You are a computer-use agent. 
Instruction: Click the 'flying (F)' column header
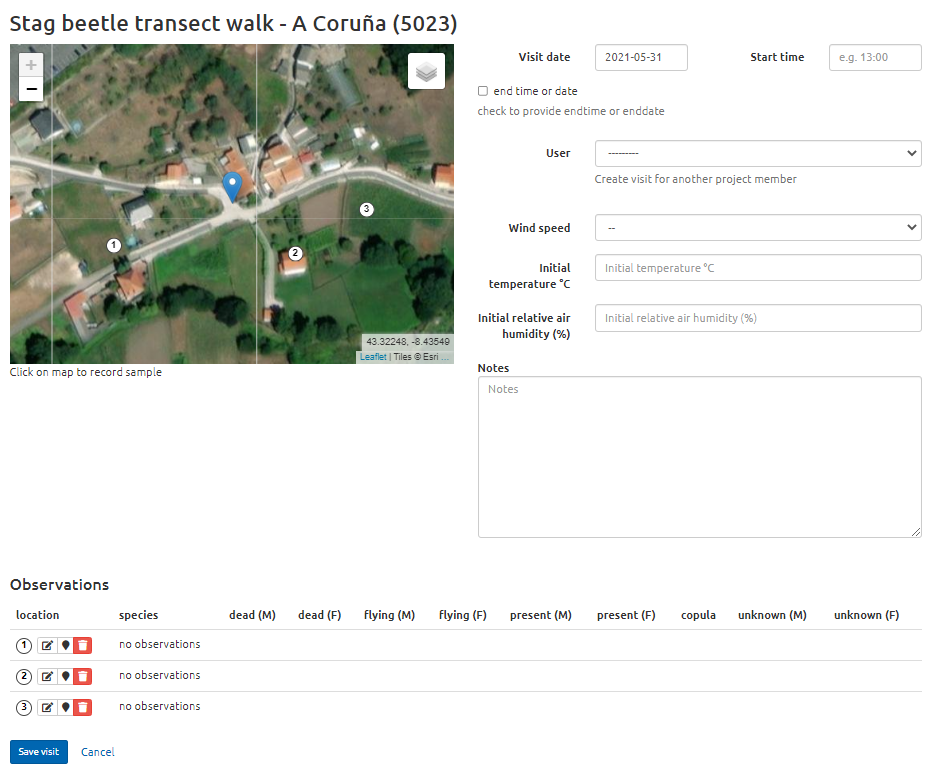(462, 615)
